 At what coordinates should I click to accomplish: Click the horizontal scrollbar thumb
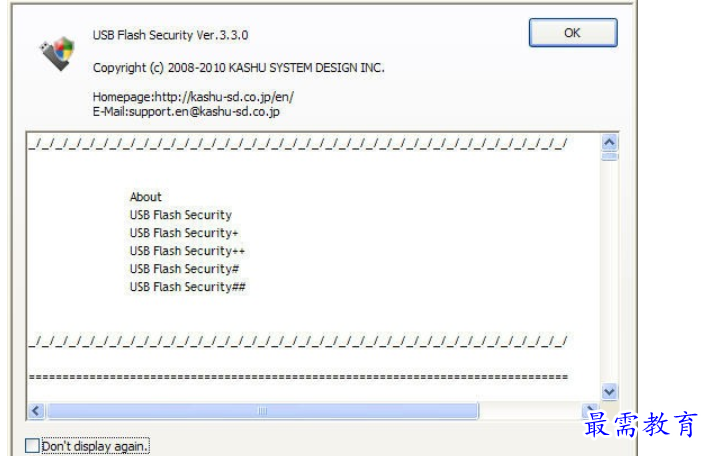coord(263,411)
